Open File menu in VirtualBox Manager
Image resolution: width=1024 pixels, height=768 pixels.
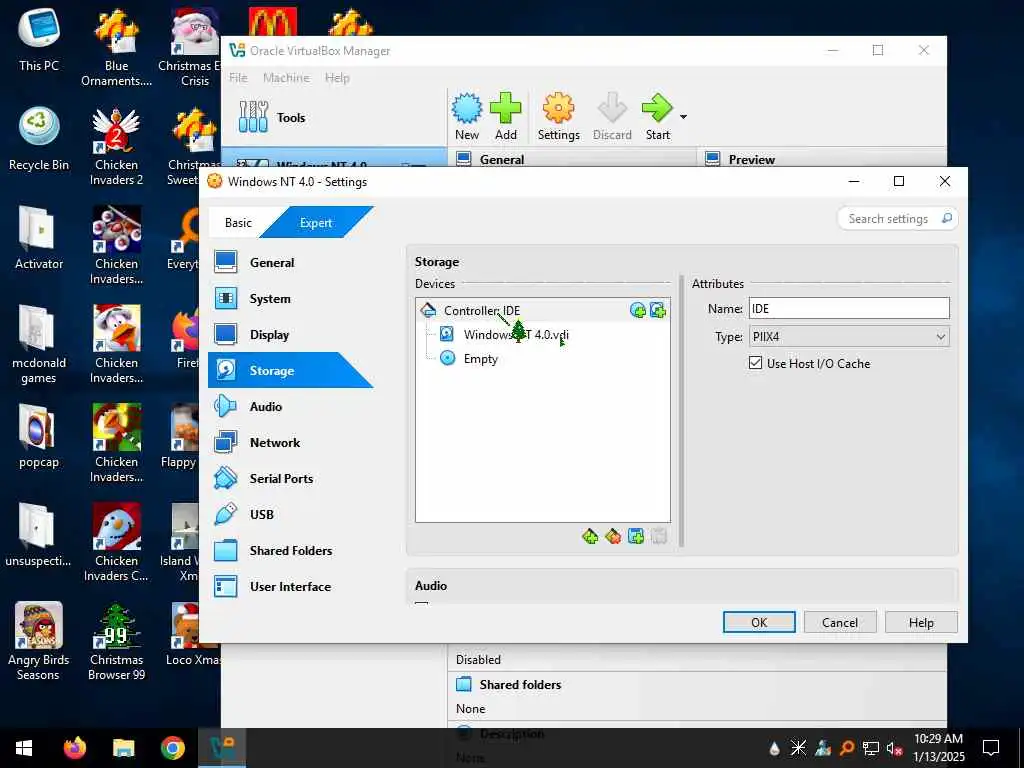[238, 78]
